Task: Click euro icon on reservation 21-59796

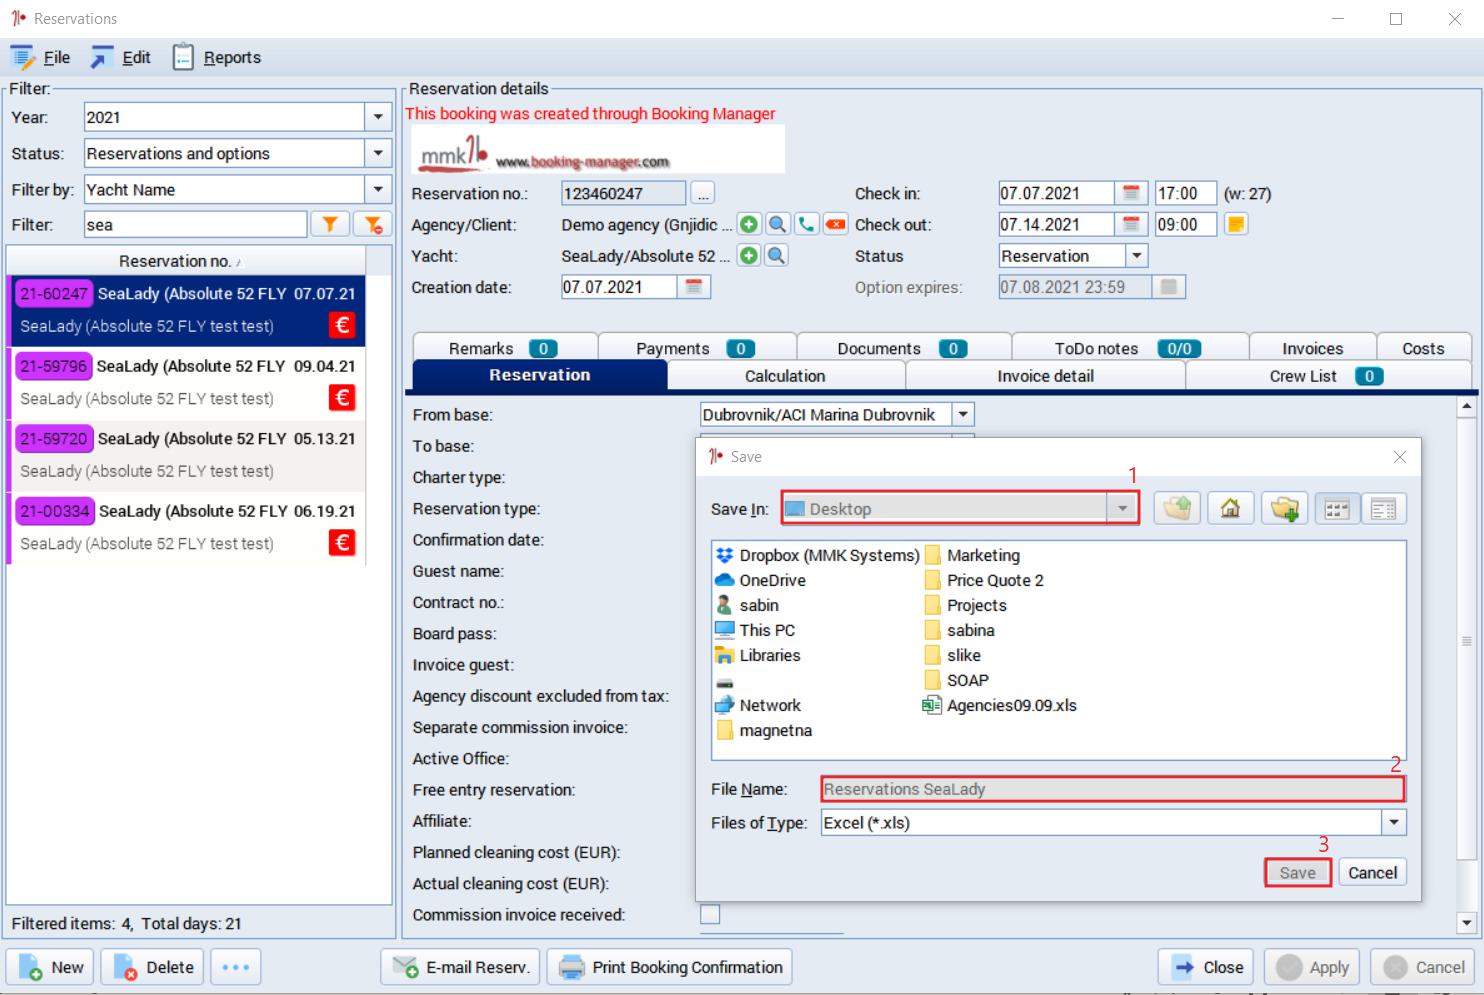Action: click(x=342, y=398)
